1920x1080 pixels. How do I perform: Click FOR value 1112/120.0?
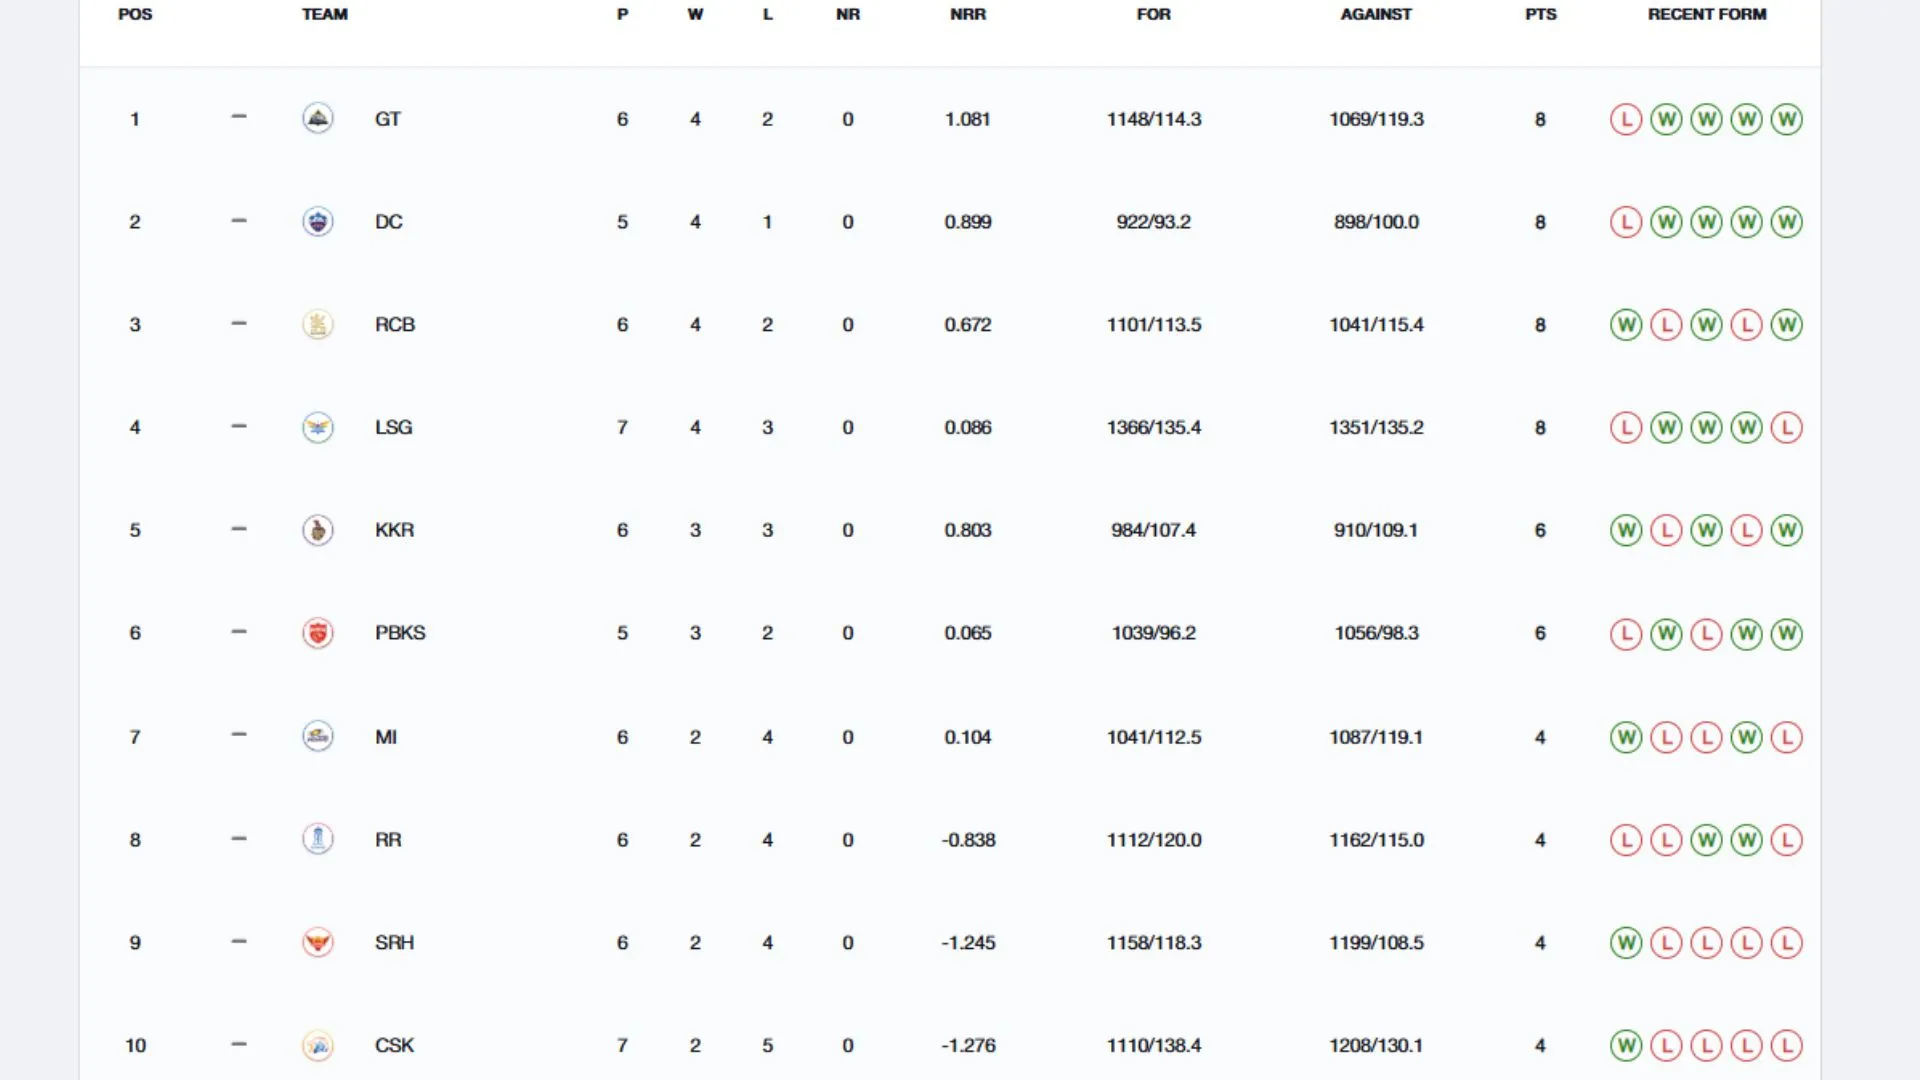tap(1154, 840)
